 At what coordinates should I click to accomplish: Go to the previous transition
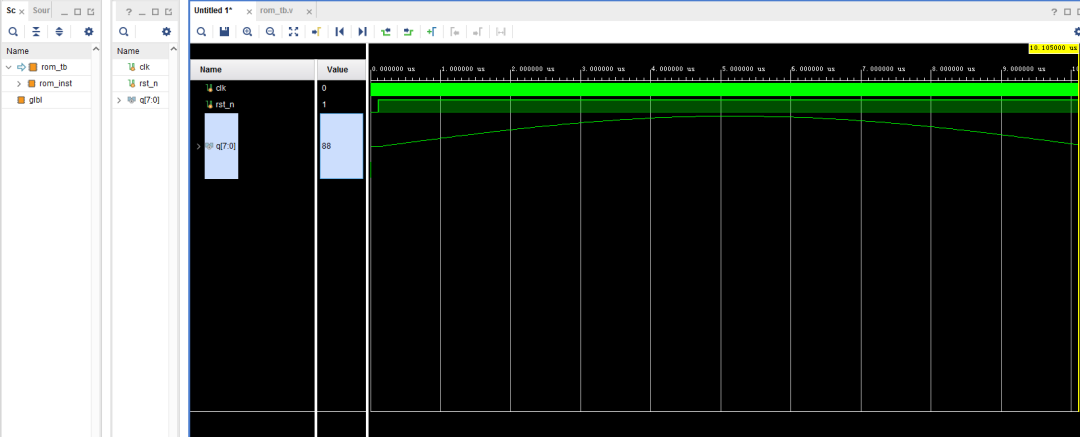coord(386,32)
